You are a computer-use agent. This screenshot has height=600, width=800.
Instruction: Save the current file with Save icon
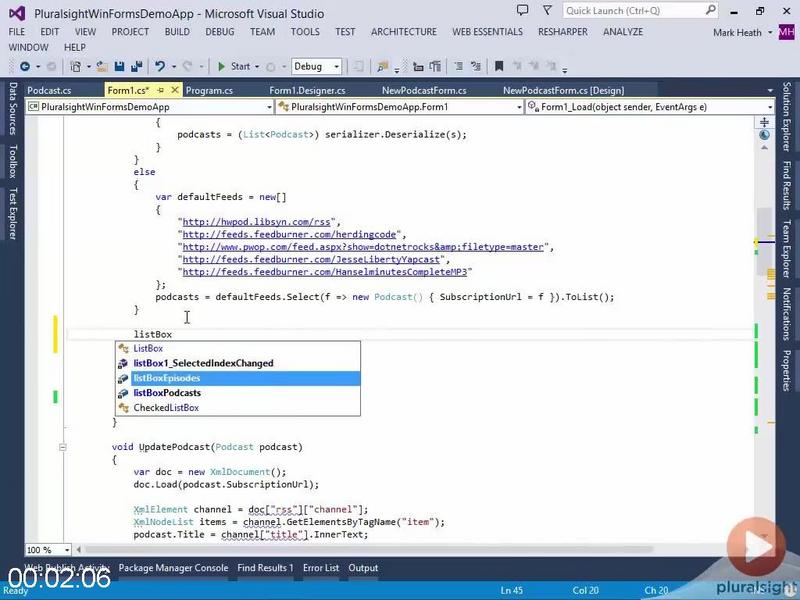tap(119, 66)
